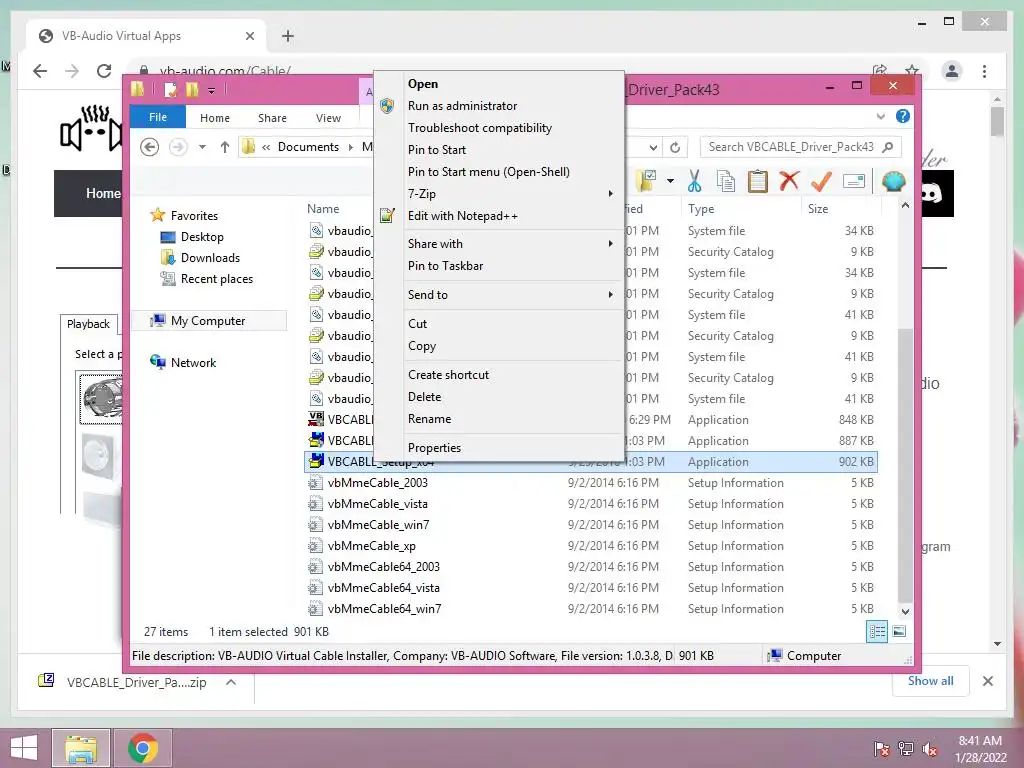Click the Email envelope toolbar icon
The height and width of the screenshot is (768, 1024).
pos(854,181)
